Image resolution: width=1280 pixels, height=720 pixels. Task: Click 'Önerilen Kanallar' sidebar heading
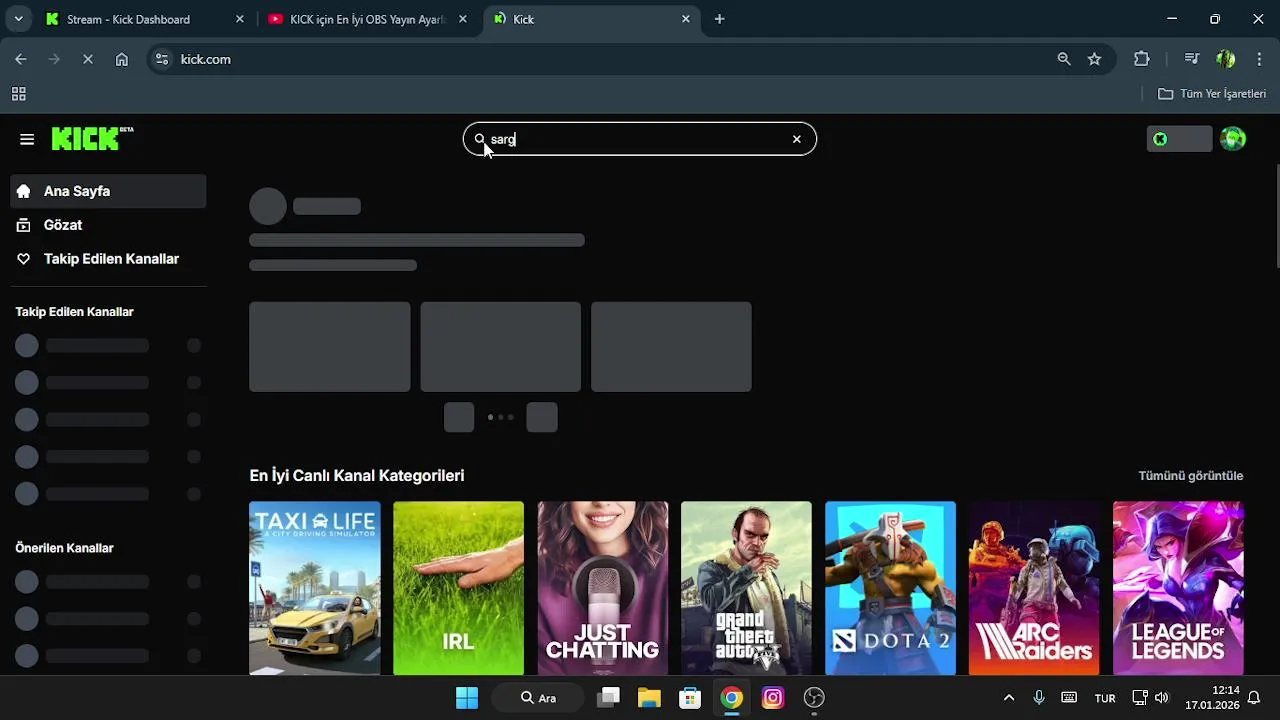pyautogui.click(x=64, y=548)
